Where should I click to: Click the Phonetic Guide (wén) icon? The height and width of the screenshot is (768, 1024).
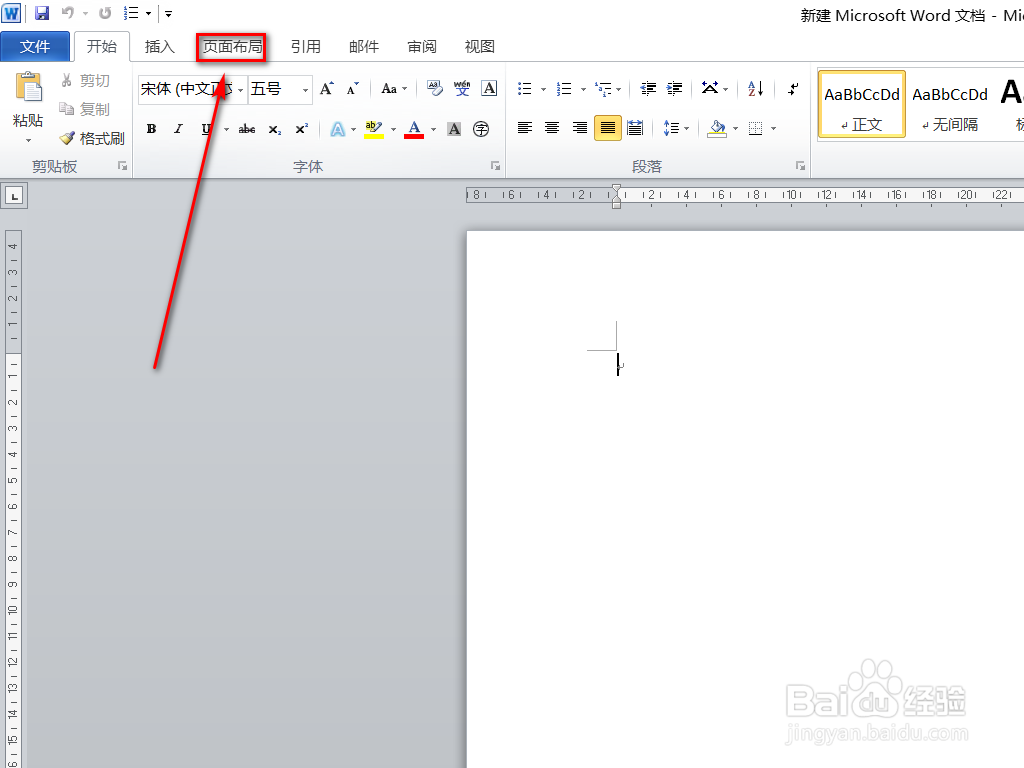[462, 88]
